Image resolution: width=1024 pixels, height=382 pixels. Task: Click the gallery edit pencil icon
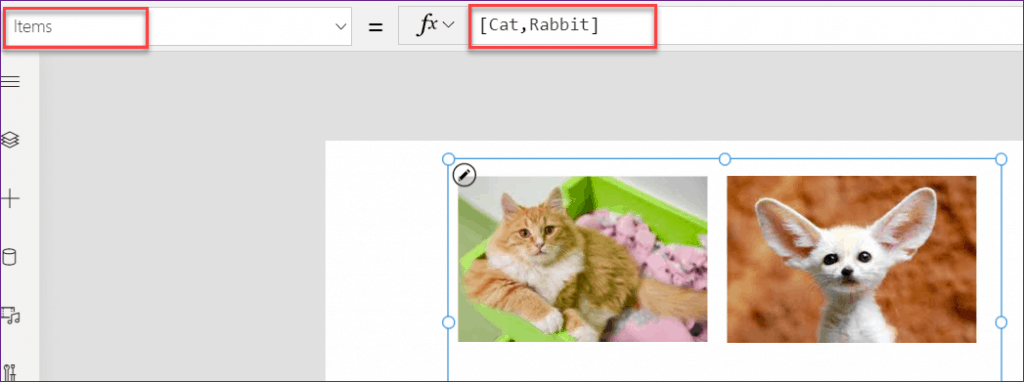pos(464,175)
